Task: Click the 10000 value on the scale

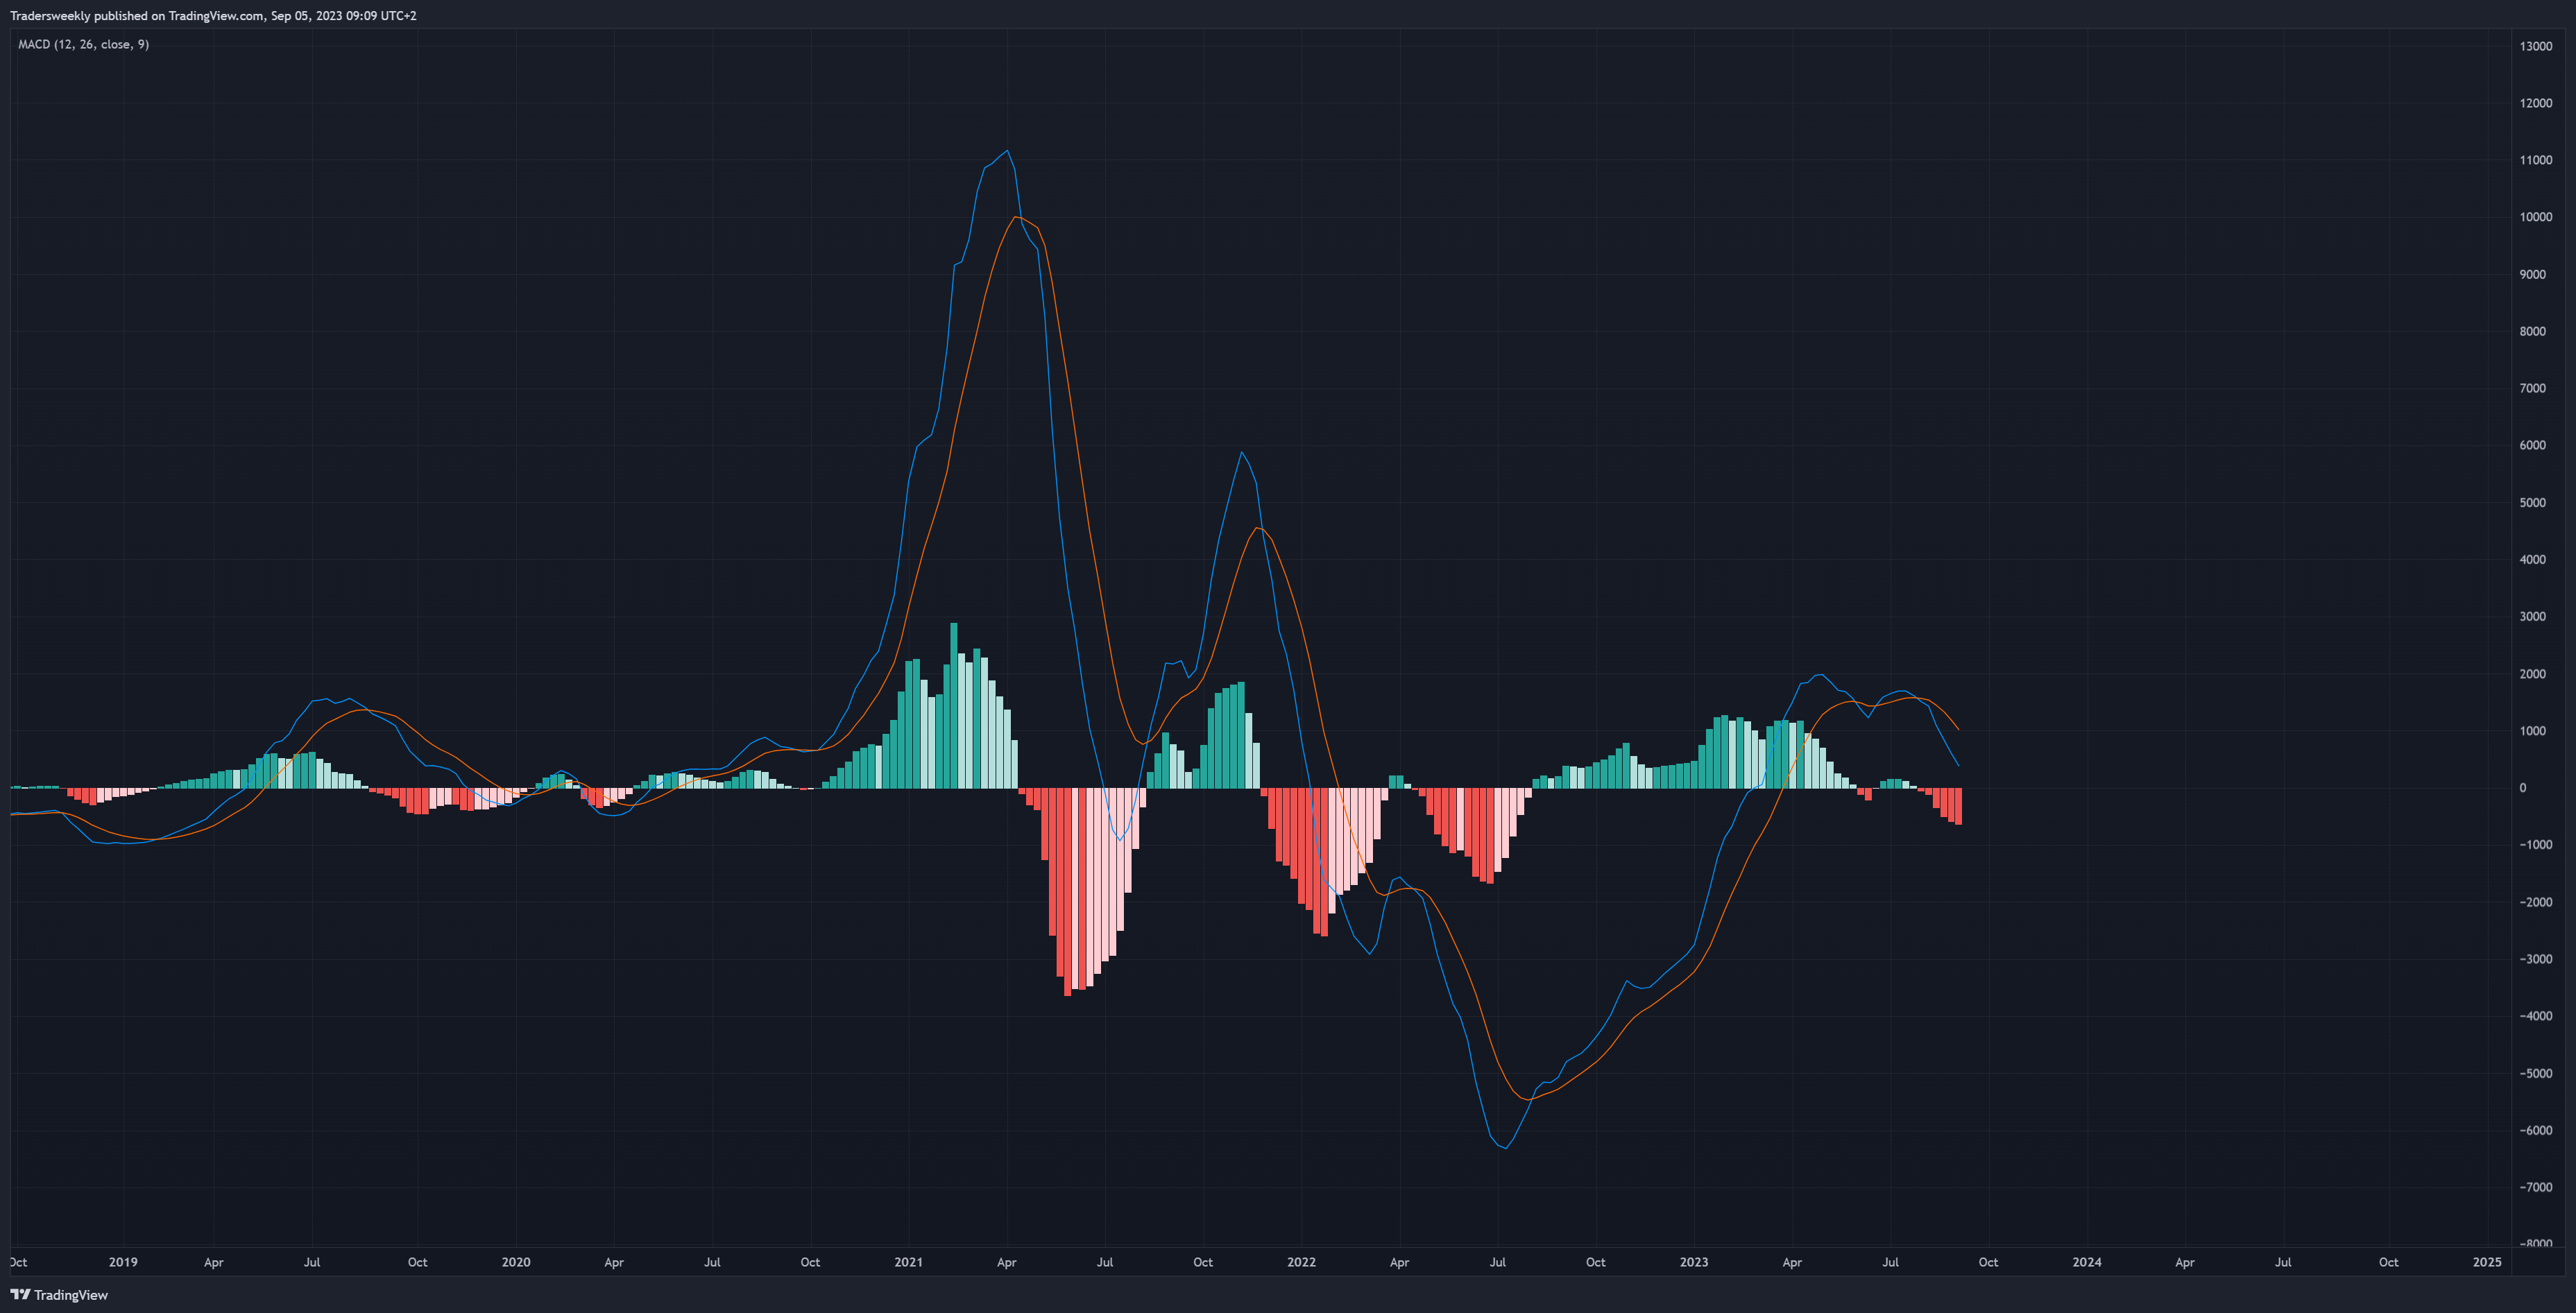Action: [2536, 217]
